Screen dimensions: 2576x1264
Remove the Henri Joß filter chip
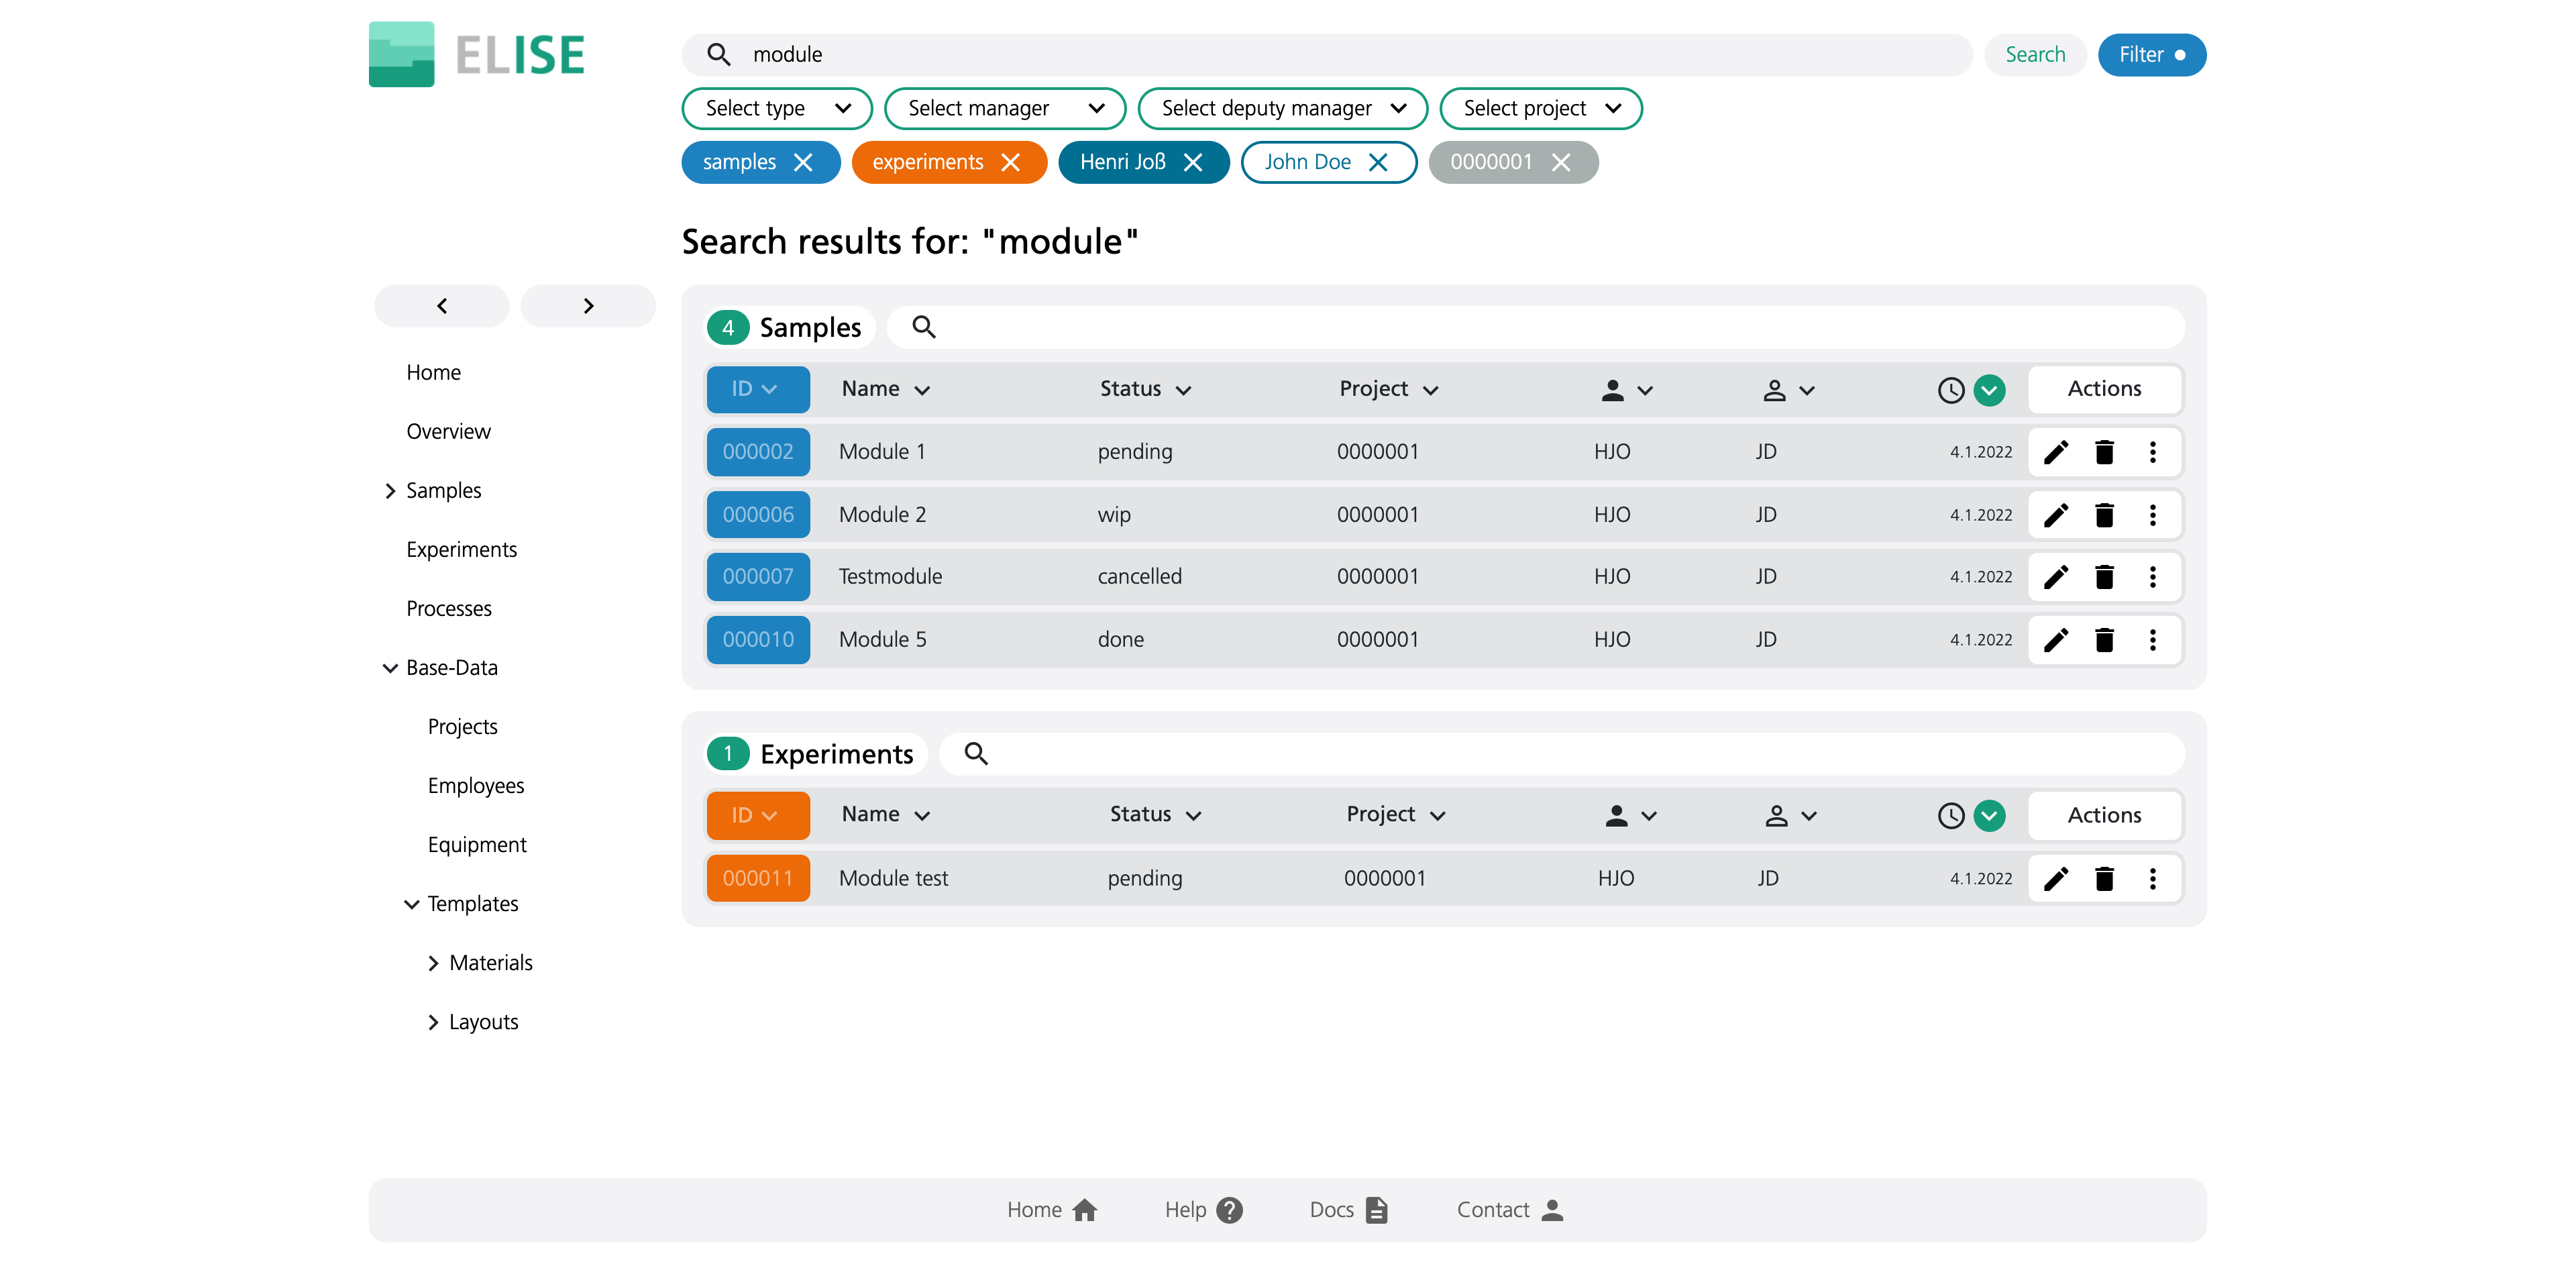pyautogui.click(x=1193, y=162)
